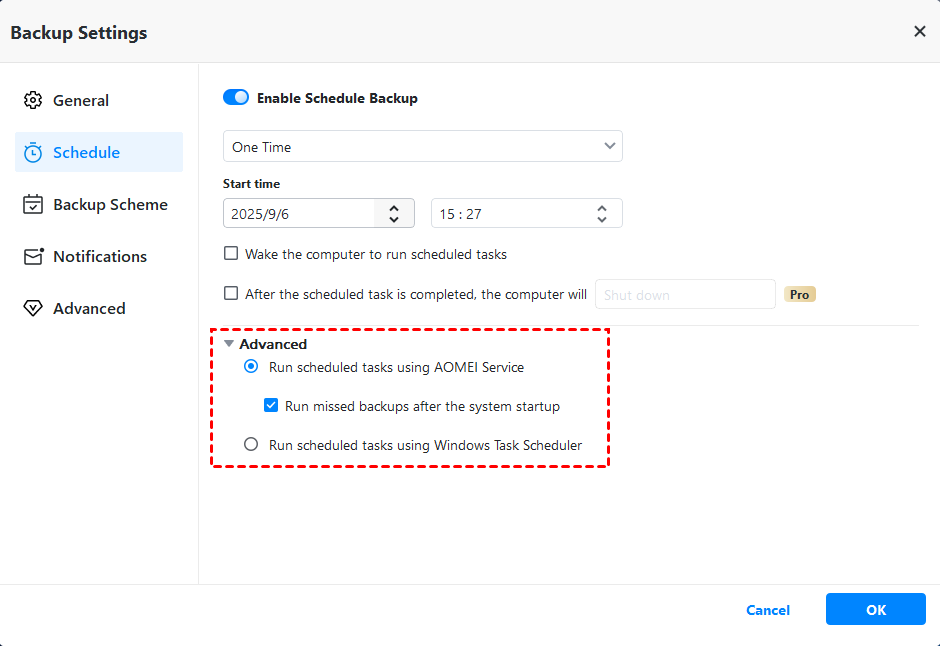Toggle the Enable Schedule Backup switch
Viewport: 940px width, 646px height.
[236, 98]
